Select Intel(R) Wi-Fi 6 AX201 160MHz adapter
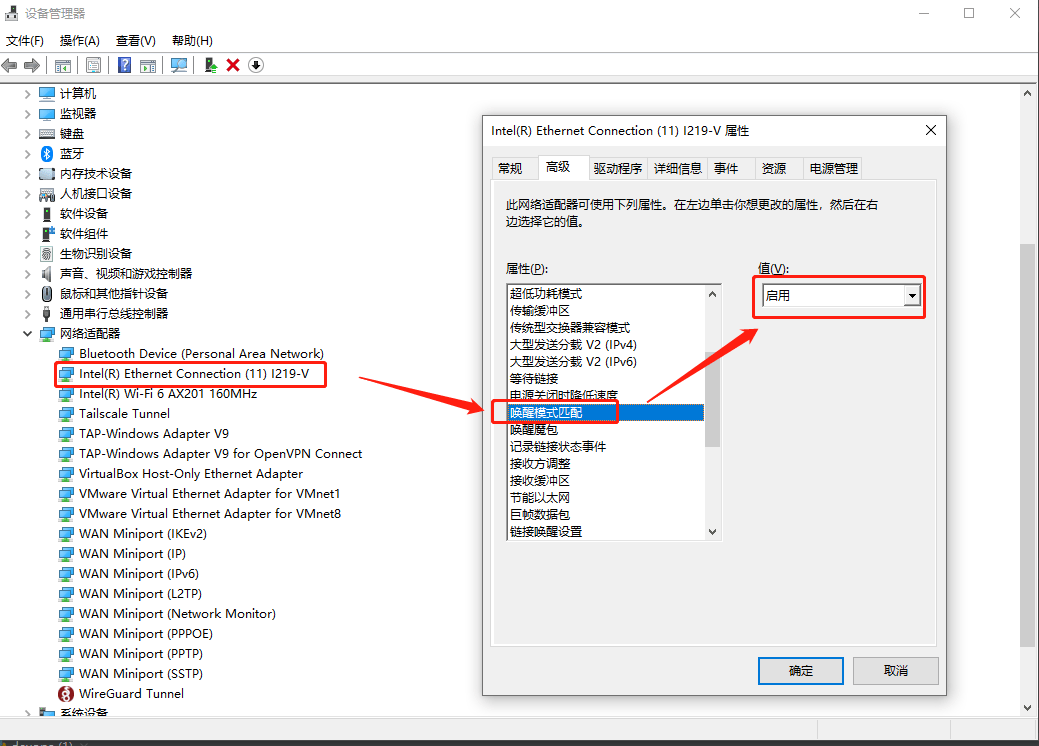Image resolution: width=1039 pixels, height=746 pixels. [x=168, y=394]
